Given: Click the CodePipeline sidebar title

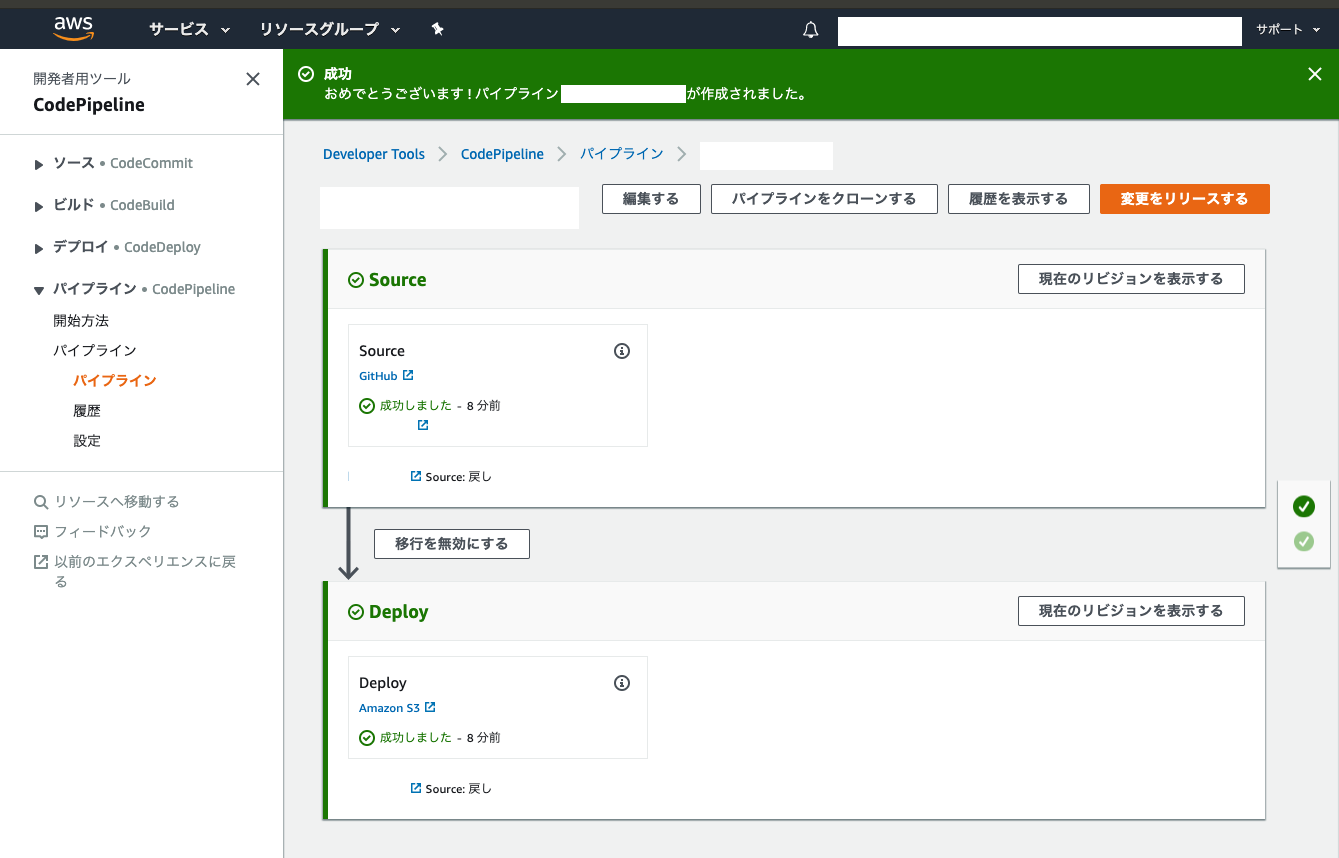Looking at the screenshot, I should pos(89,105).
